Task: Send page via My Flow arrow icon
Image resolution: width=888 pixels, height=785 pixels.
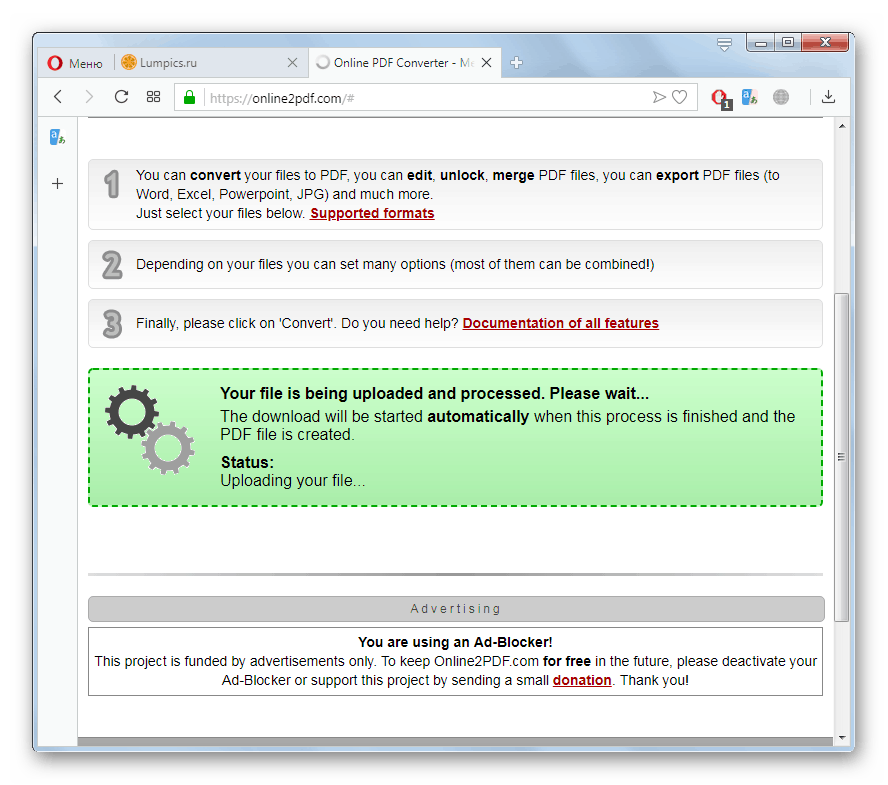Action: click(x=659, y=97)
